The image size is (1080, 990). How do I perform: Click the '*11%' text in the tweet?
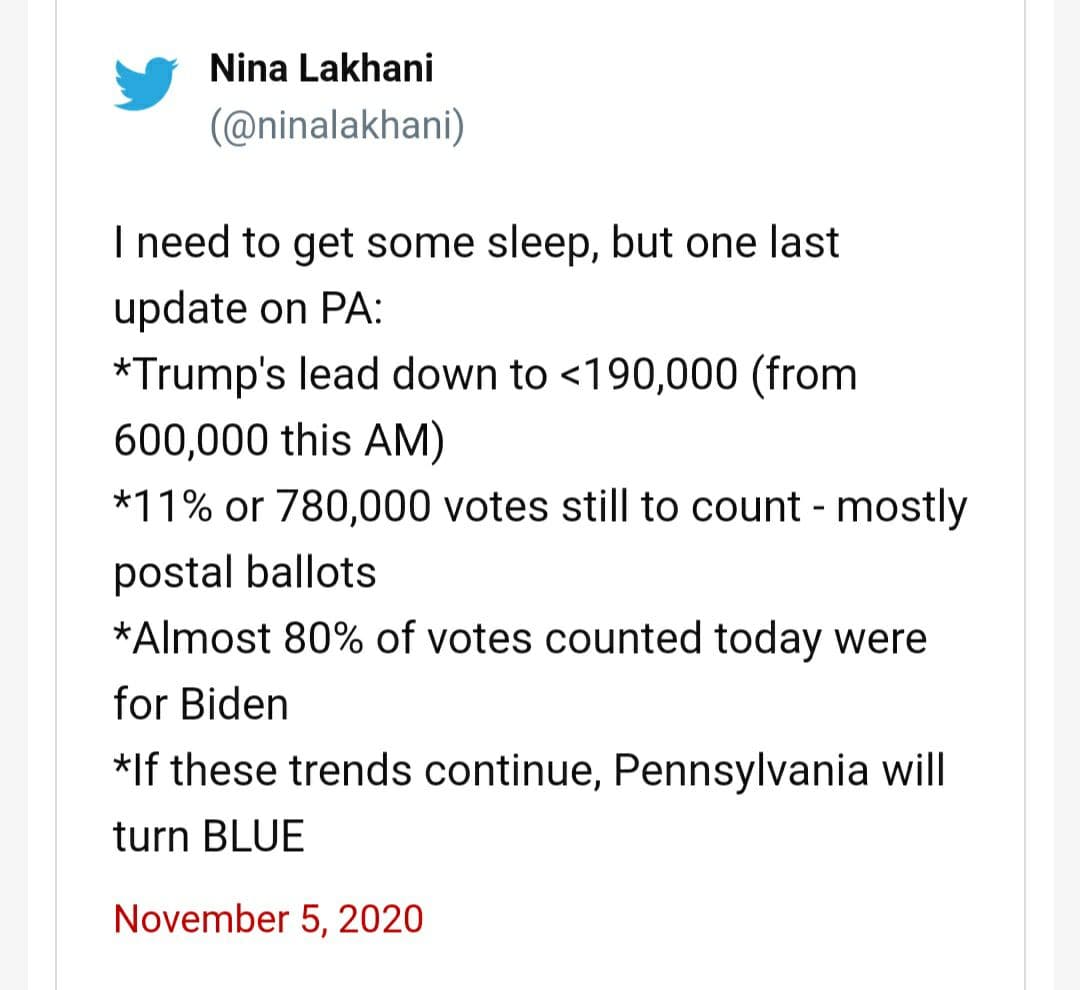[x=164, y=507]
